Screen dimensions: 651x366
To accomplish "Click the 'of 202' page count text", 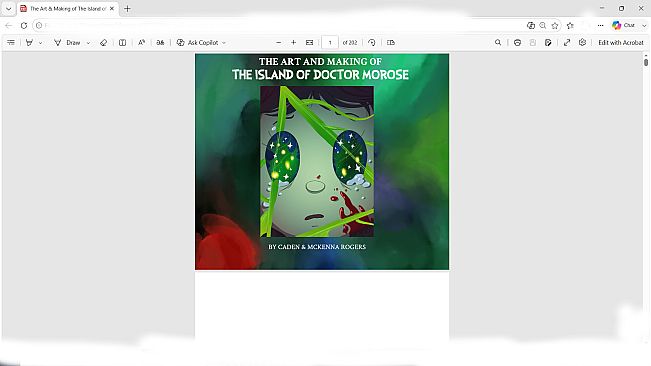I will (x=350, y=42).
